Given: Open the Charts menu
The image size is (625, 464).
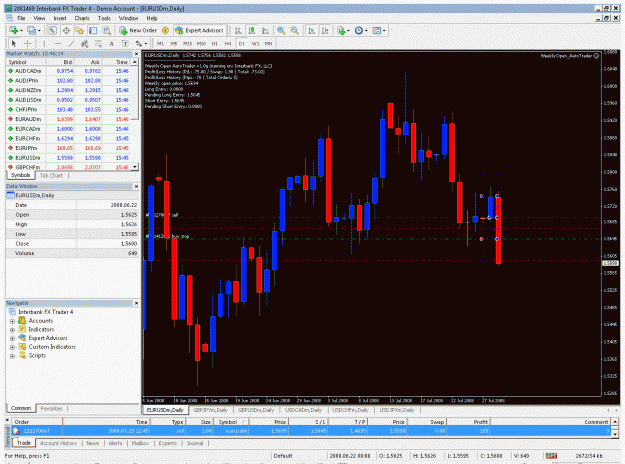Looking at the screenshot, I should [x=82, y=18].
